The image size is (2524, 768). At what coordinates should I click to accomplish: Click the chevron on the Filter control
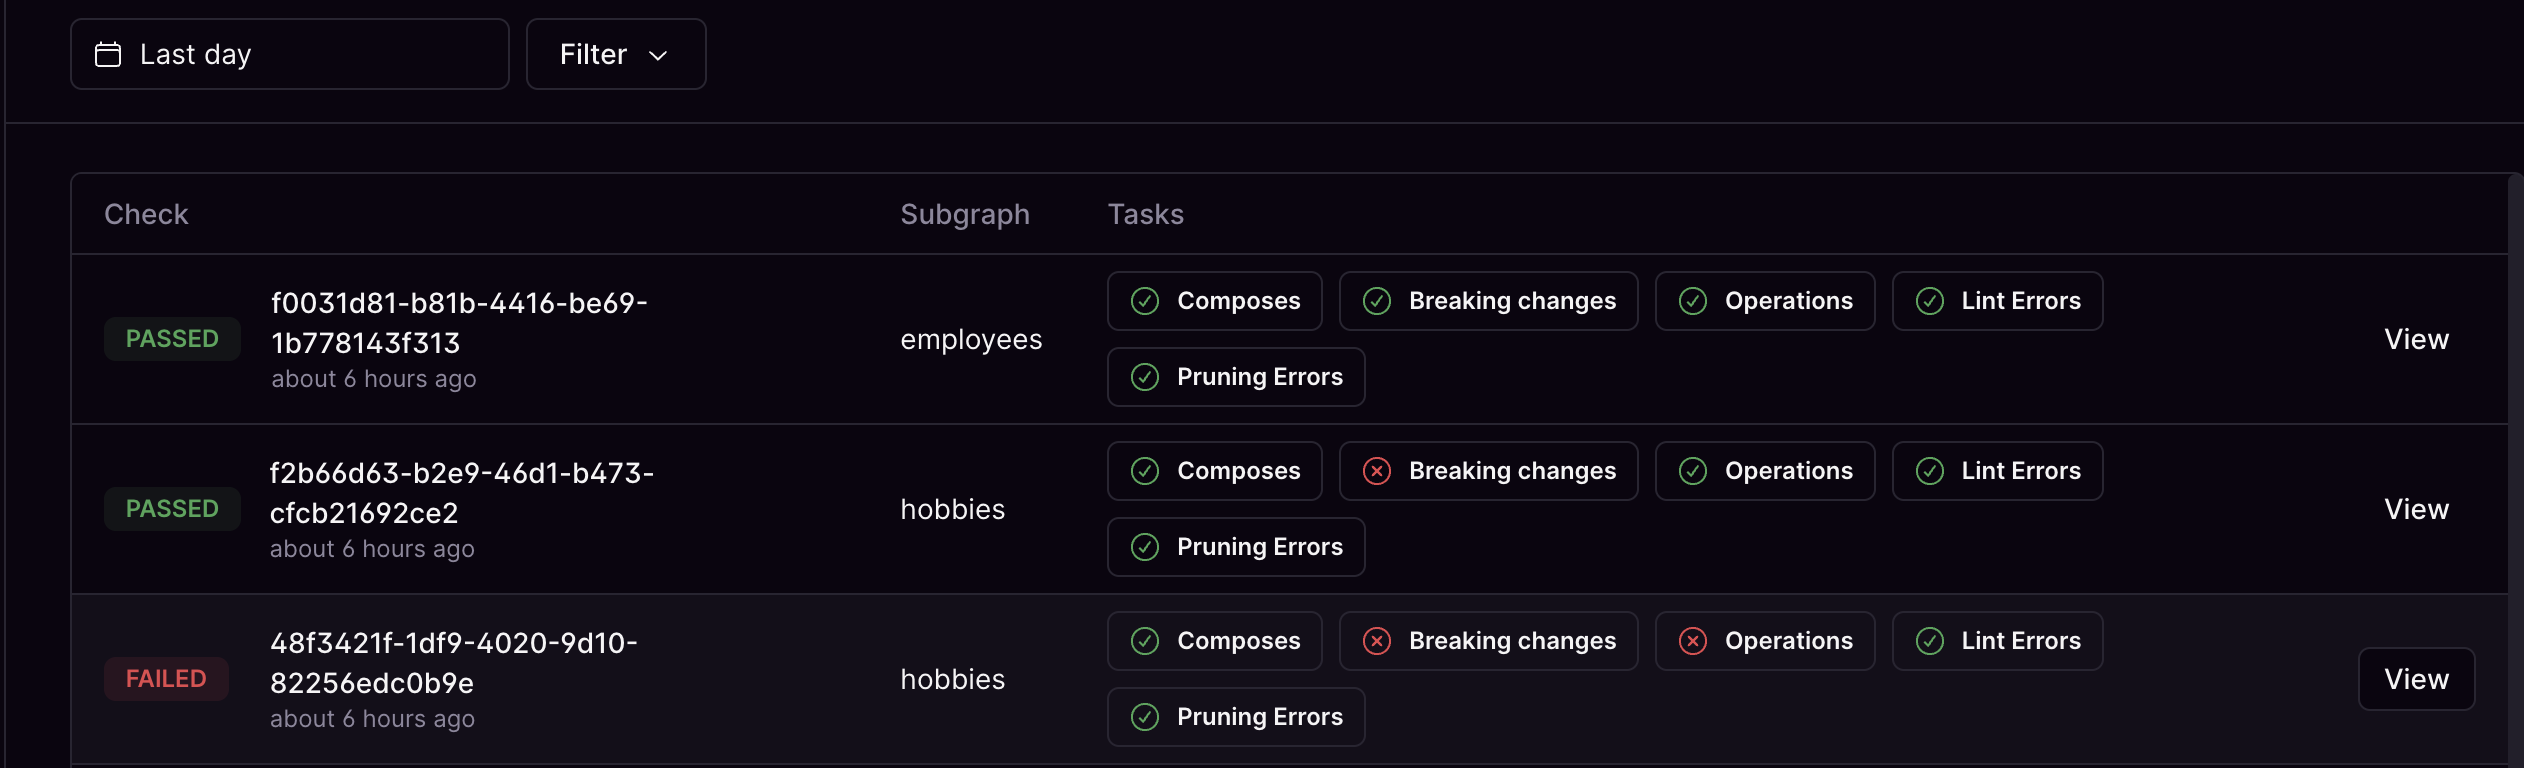point(659,56)
